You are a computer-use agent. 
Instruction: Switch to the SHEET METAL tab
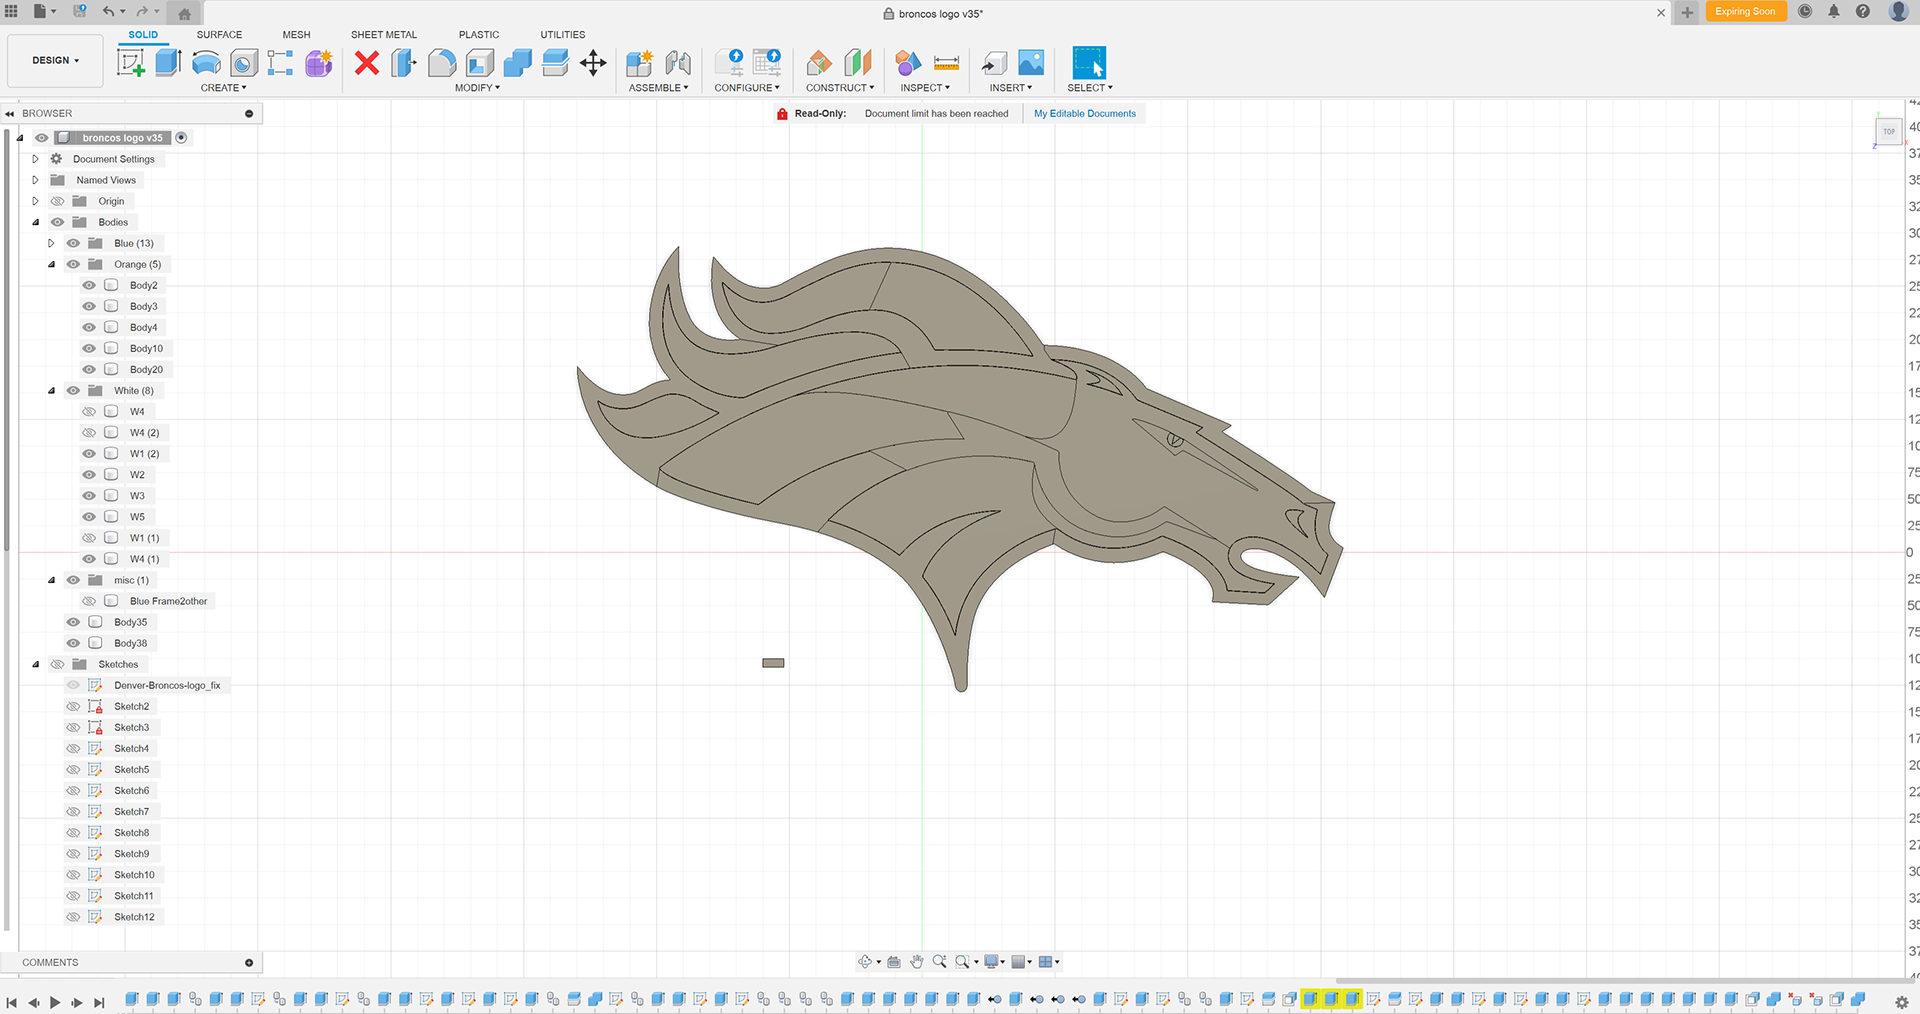point(384,34)
